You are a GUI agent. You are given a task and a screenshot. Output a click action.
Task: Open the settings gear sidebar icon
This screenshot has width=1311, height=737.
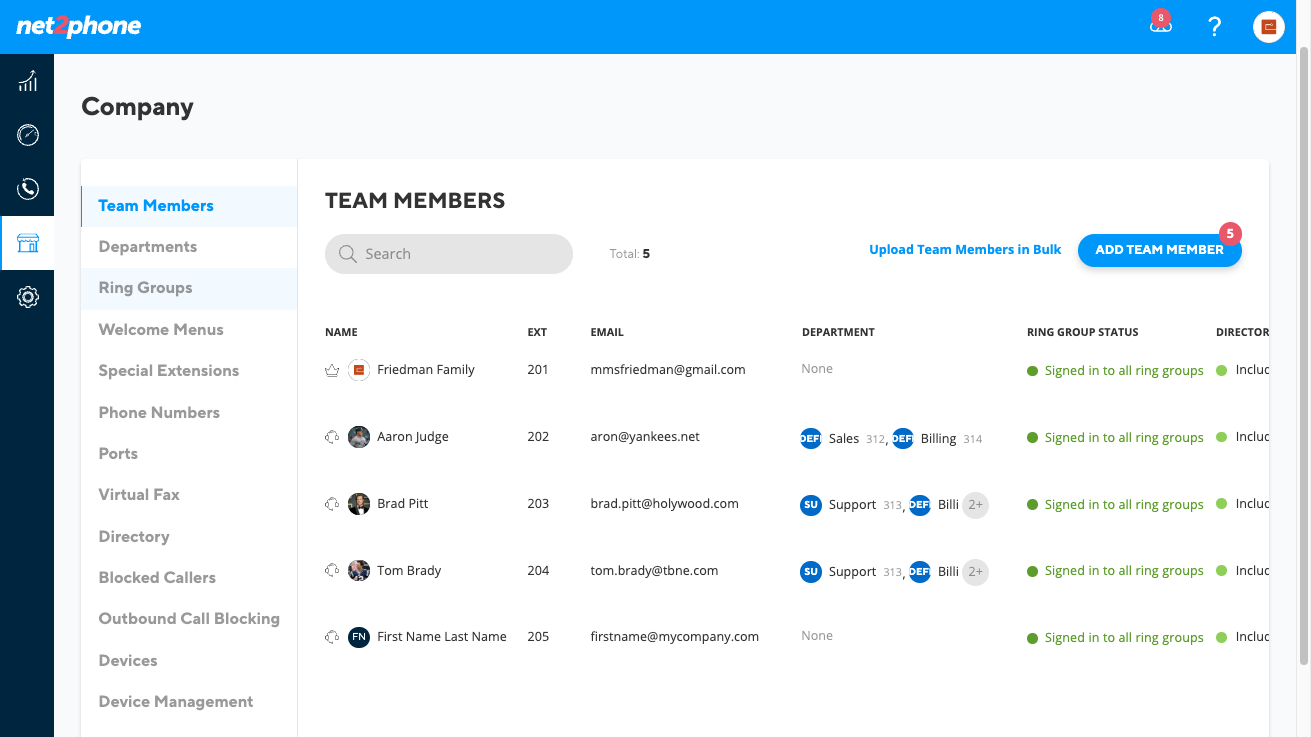coord(28,297)
